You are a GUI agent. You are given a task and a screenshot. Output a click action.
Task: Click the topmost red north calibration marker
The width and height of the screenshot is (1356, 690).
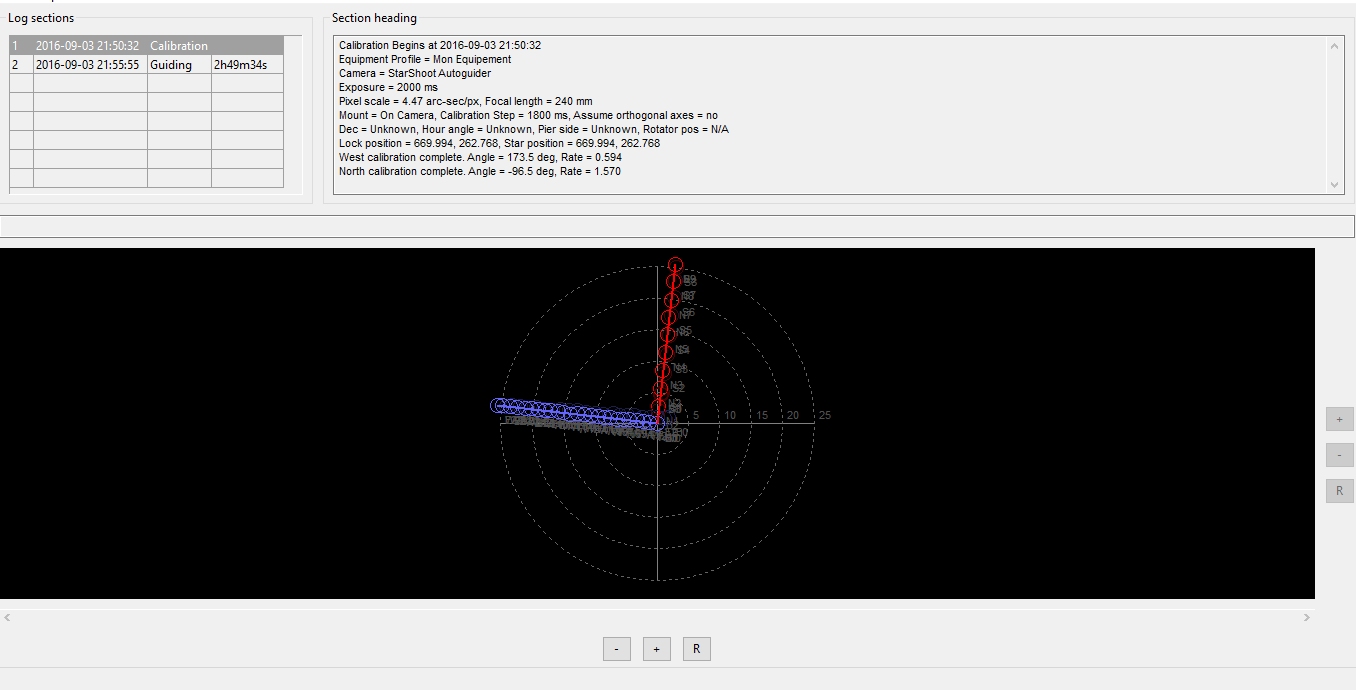coord(675,264)
